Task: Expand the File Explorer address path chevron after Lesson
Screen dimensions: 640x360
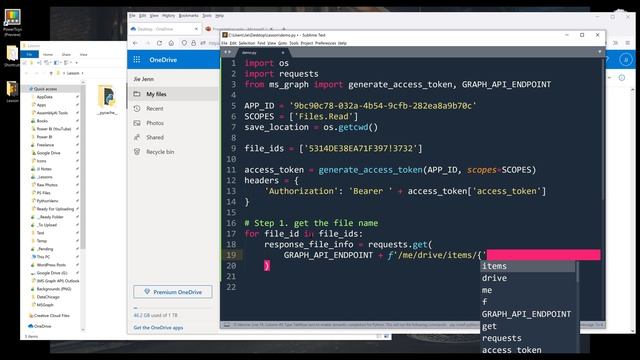Action: point(82,73)
